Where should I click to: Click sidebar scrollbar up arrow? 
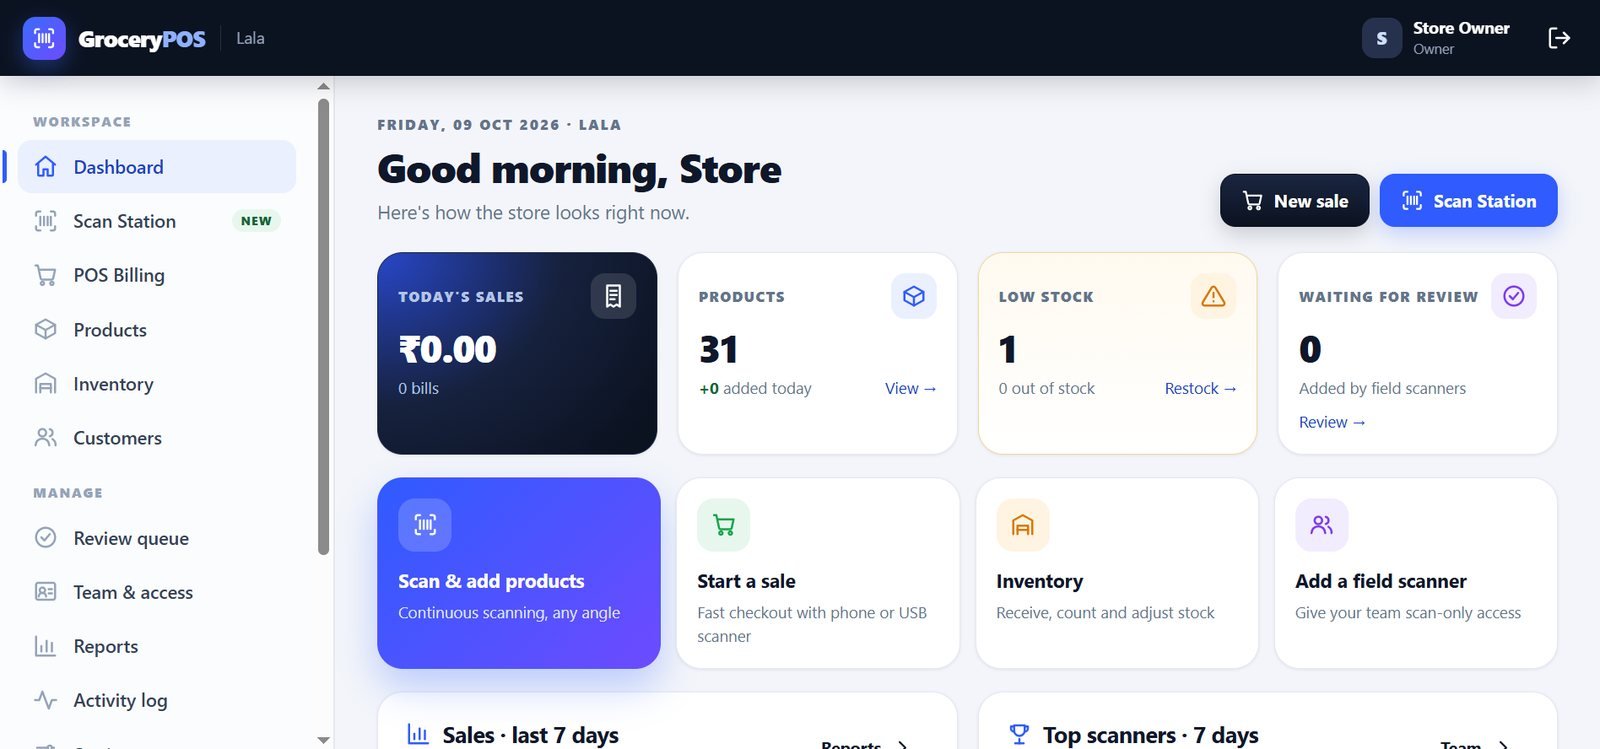pos(323,86)
